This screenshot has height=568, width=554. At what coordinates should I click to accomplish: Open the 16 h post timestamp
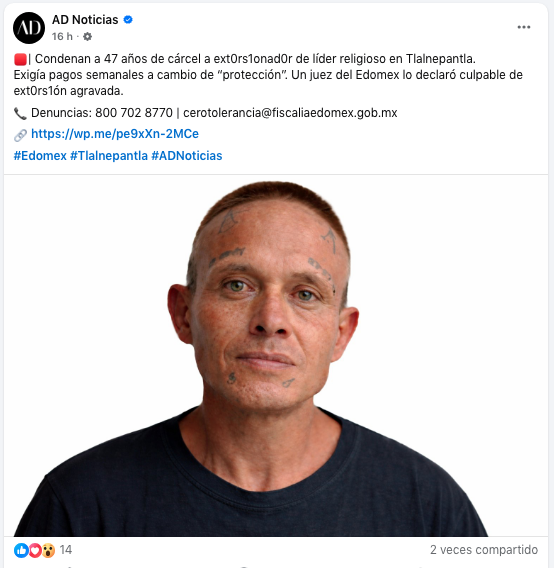tap(62, 37)
